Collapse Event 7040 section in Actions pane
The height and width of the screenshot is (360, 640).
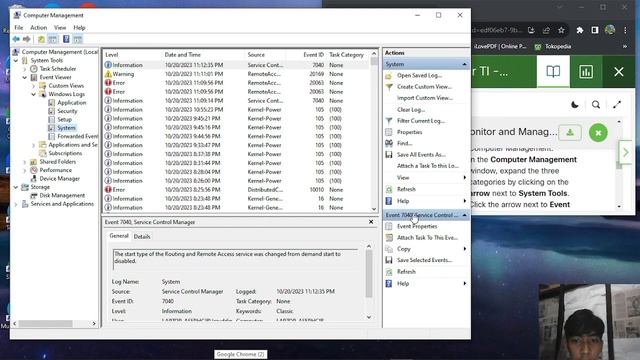tap(464, 215)
